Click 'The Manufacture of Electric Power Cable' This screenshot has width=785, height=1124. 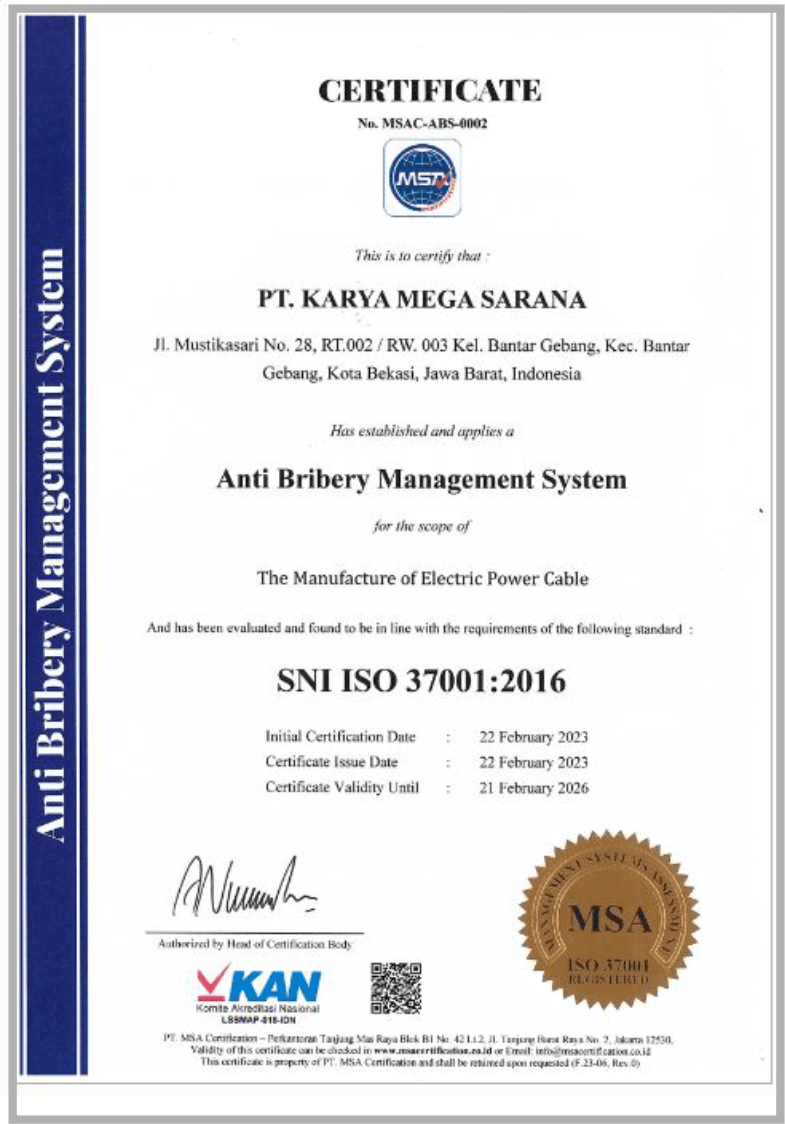[423, 578]
